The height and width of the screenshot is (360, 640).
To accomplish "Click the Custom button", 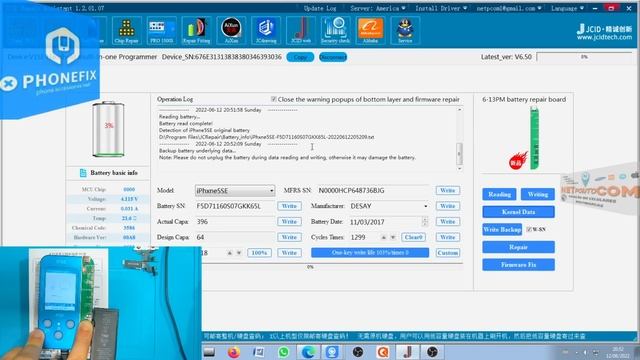I will click(447, 253).
